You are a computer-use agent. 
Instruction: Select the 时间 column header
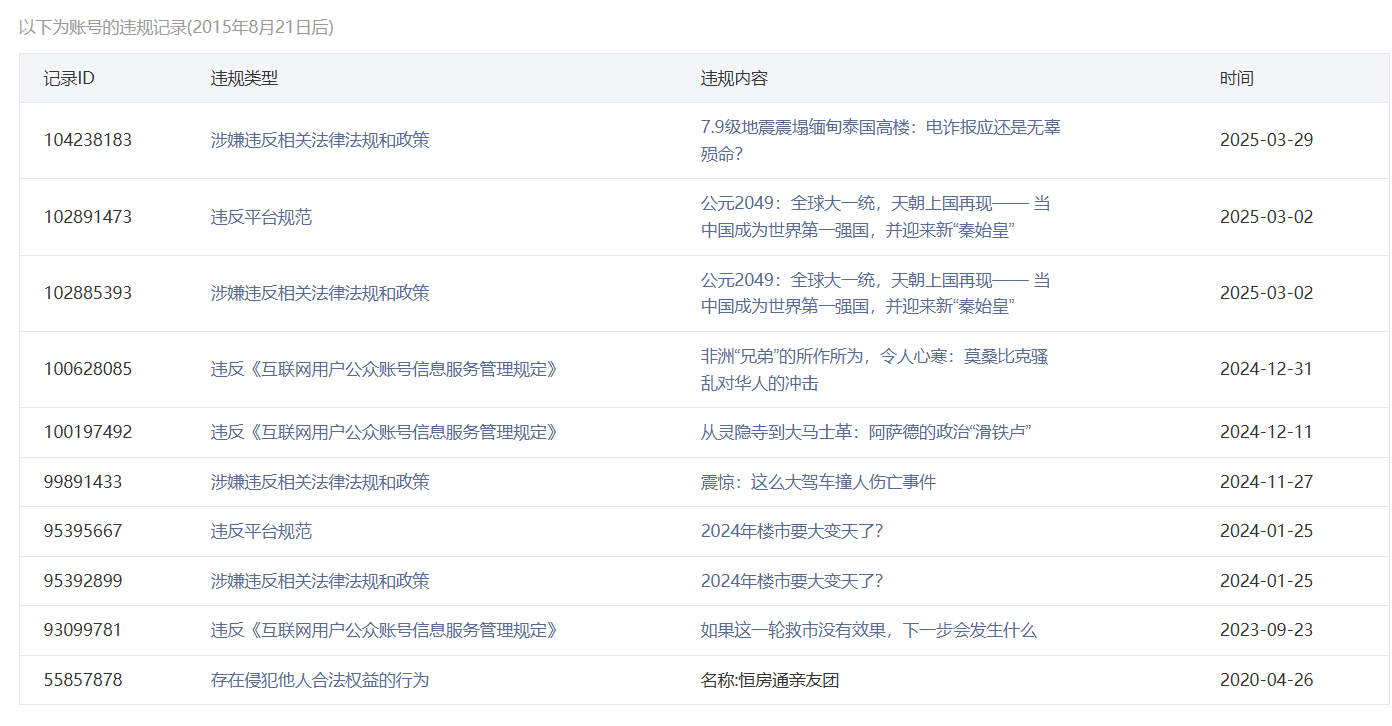pos(1237,78)
